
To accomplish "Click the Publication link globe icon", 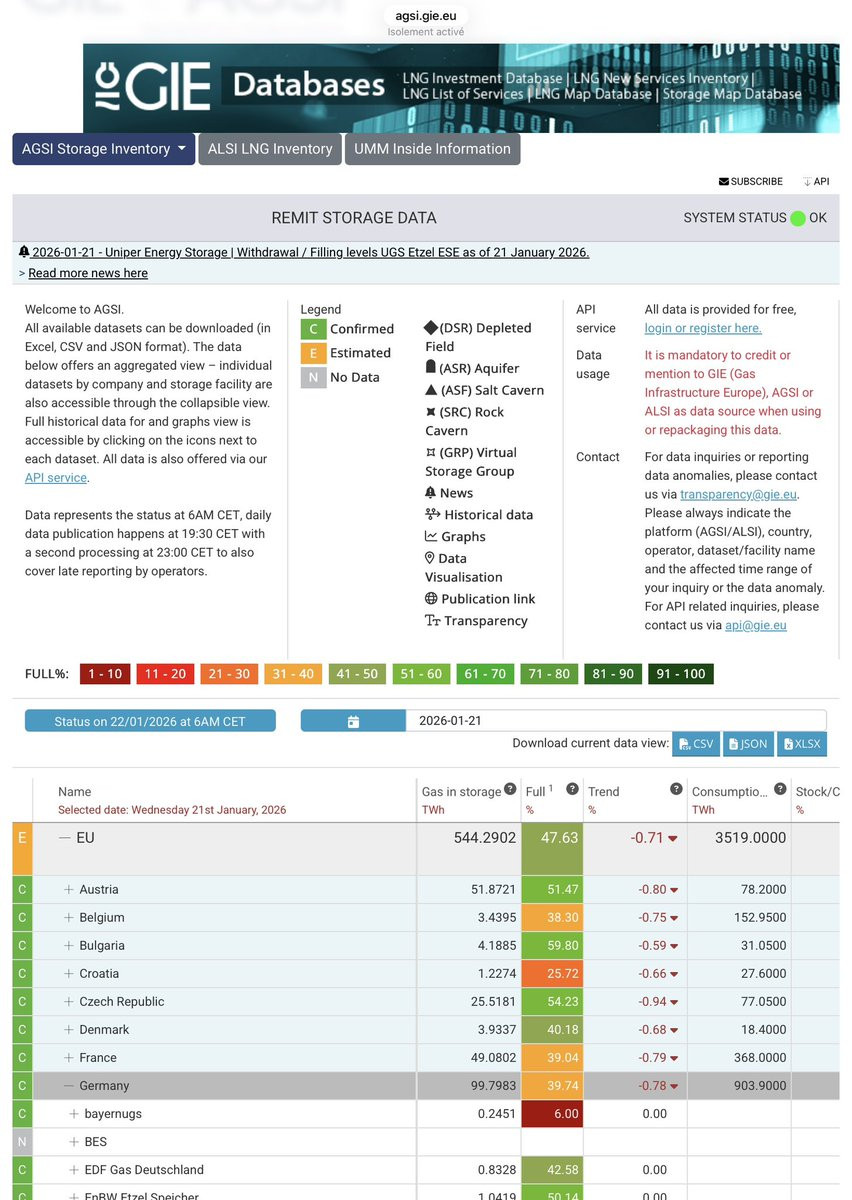I will coord(431,599).
